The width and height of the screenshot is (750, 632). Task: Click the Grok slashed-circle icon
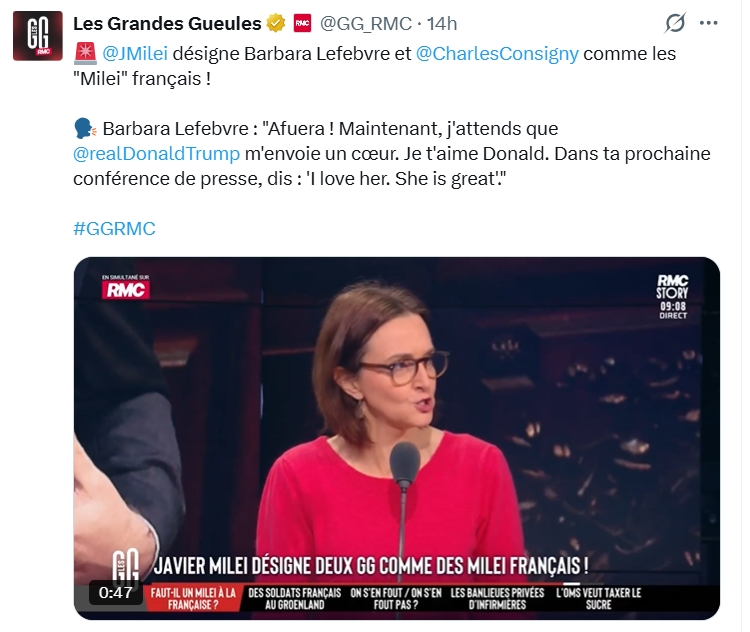(x=675, y=22)
